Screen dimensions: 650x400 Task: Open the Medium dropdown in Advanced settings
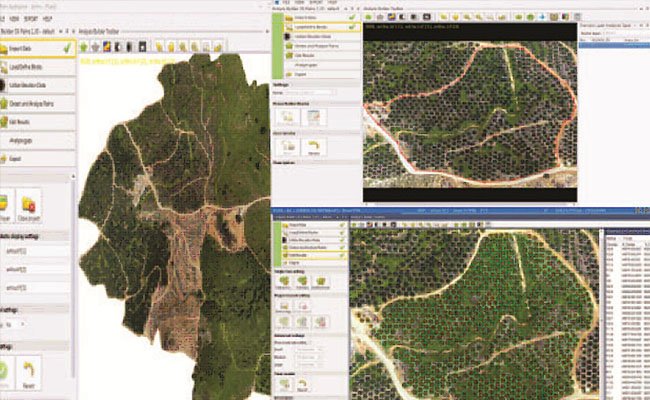(x=308, y=357)
